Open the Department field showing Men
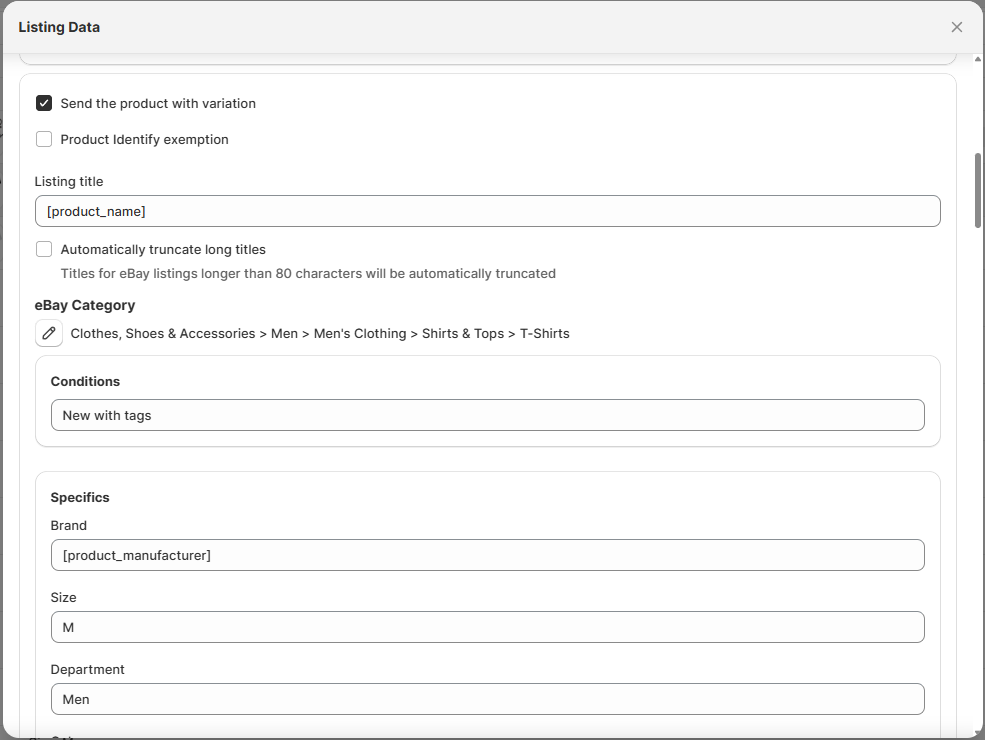985x740 pixels. [x=487, y=699]
